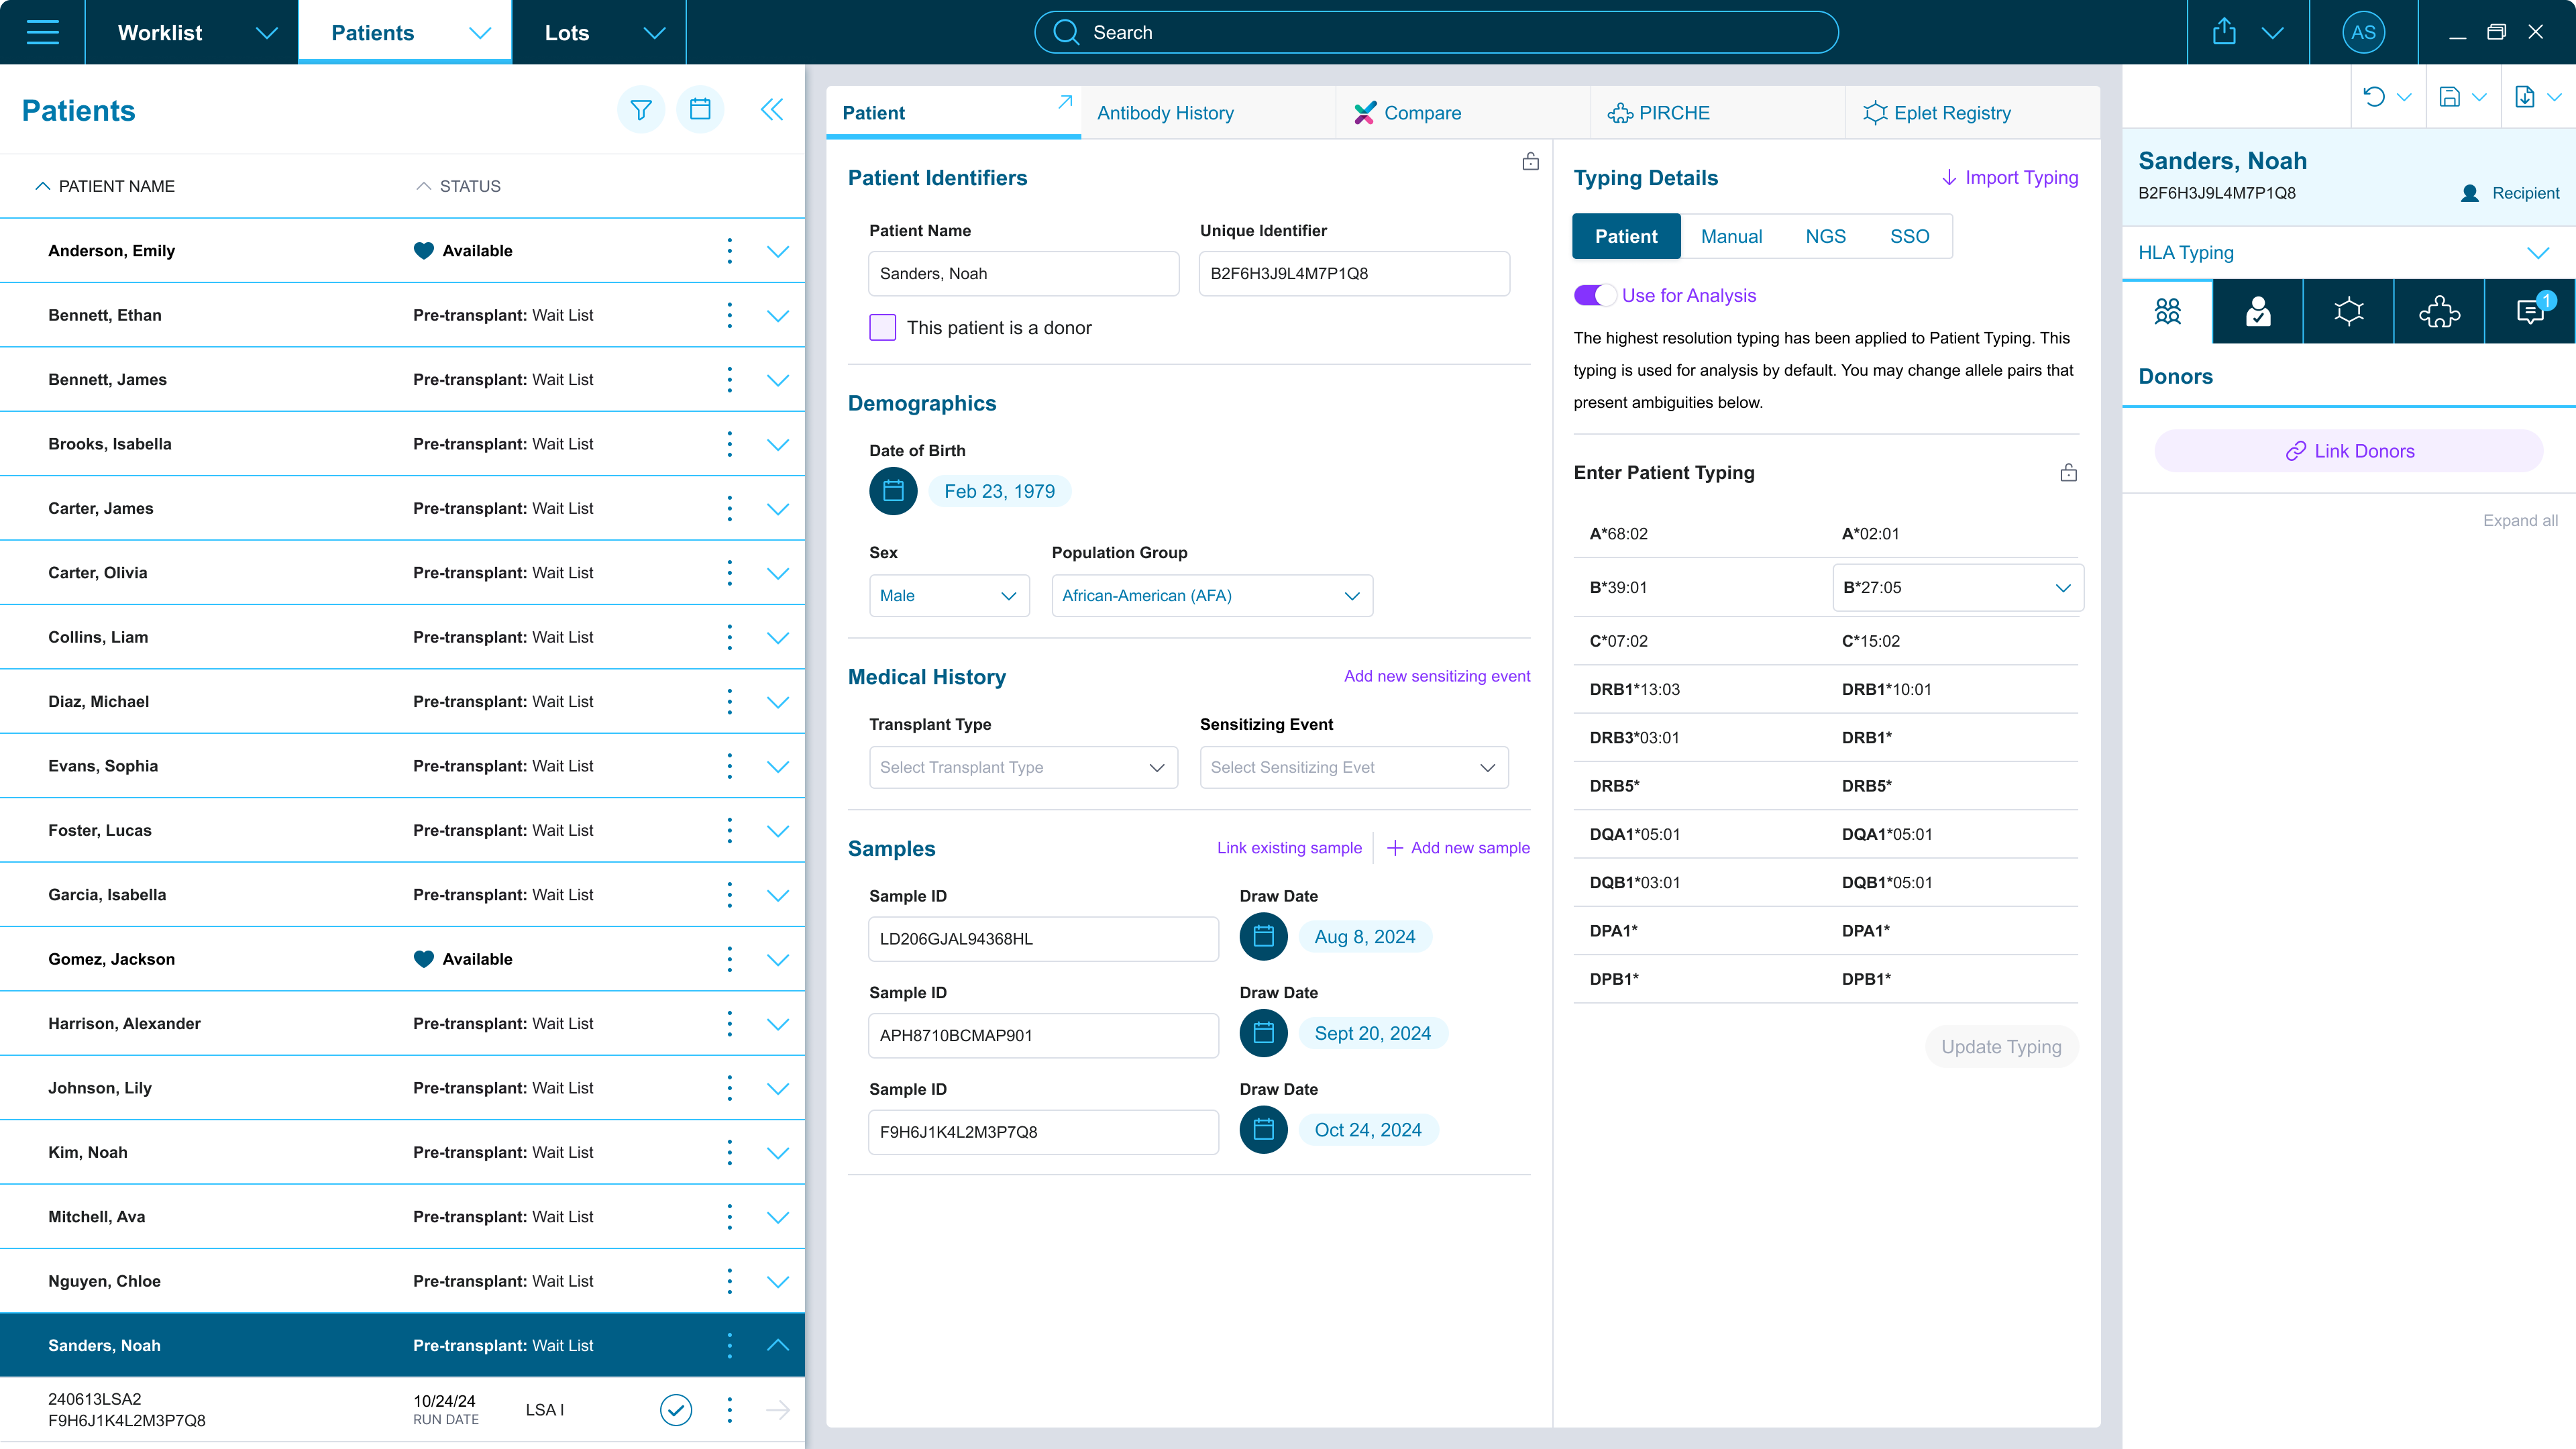Click the Date of Birth calendar button
2576x1449 pixels.
(893, 491)
